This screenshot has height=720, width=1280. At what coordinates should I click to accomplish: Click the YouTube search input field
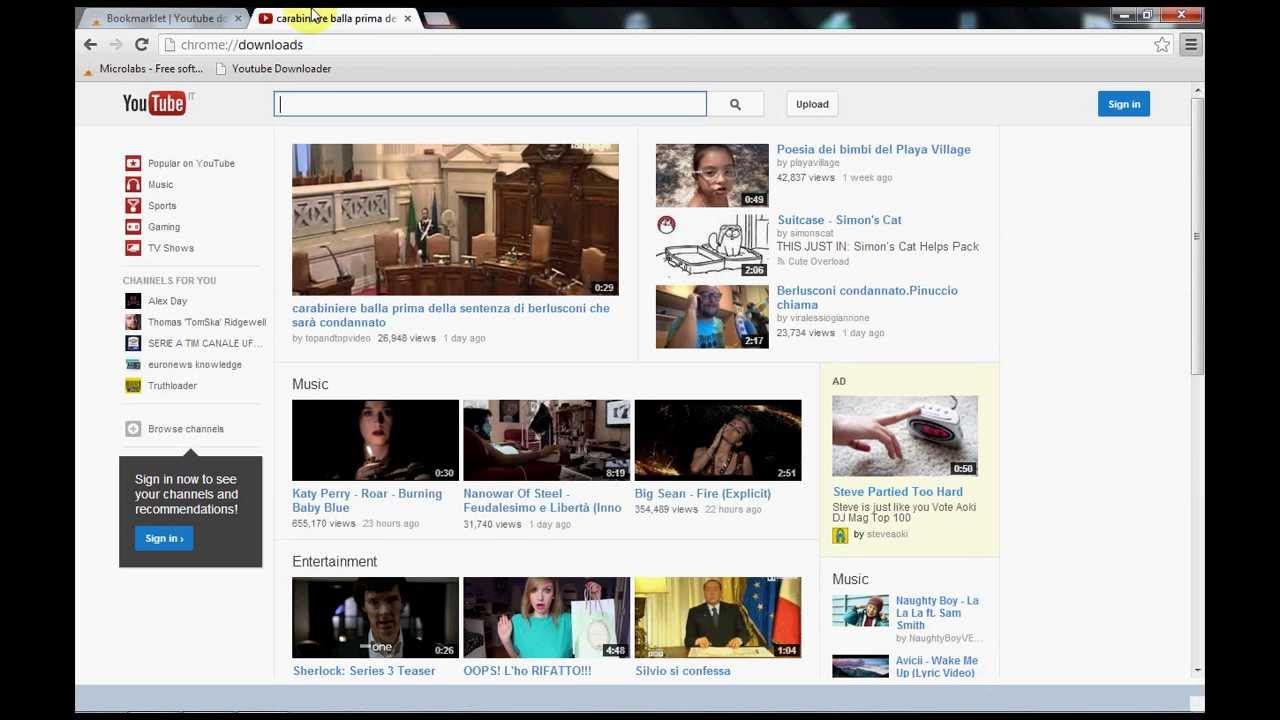click(490, 104)
